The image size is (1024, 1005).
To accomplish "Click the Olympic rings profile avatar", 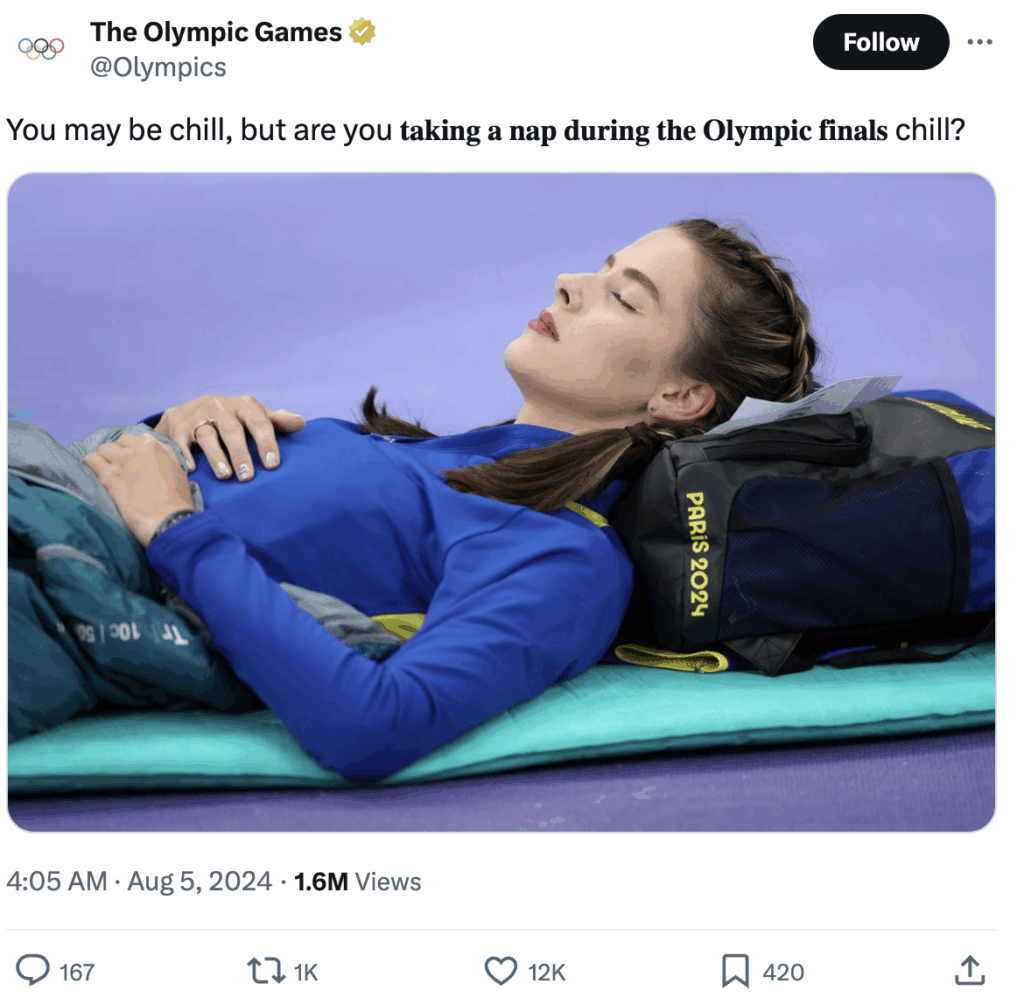I will coord(40,48).
